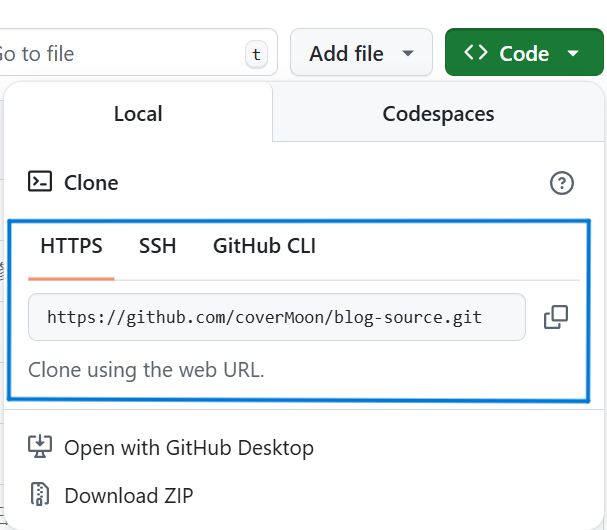Expand the Add file dropdown
The height and width of the screenshot is (530, 607).
pos(361,52)
